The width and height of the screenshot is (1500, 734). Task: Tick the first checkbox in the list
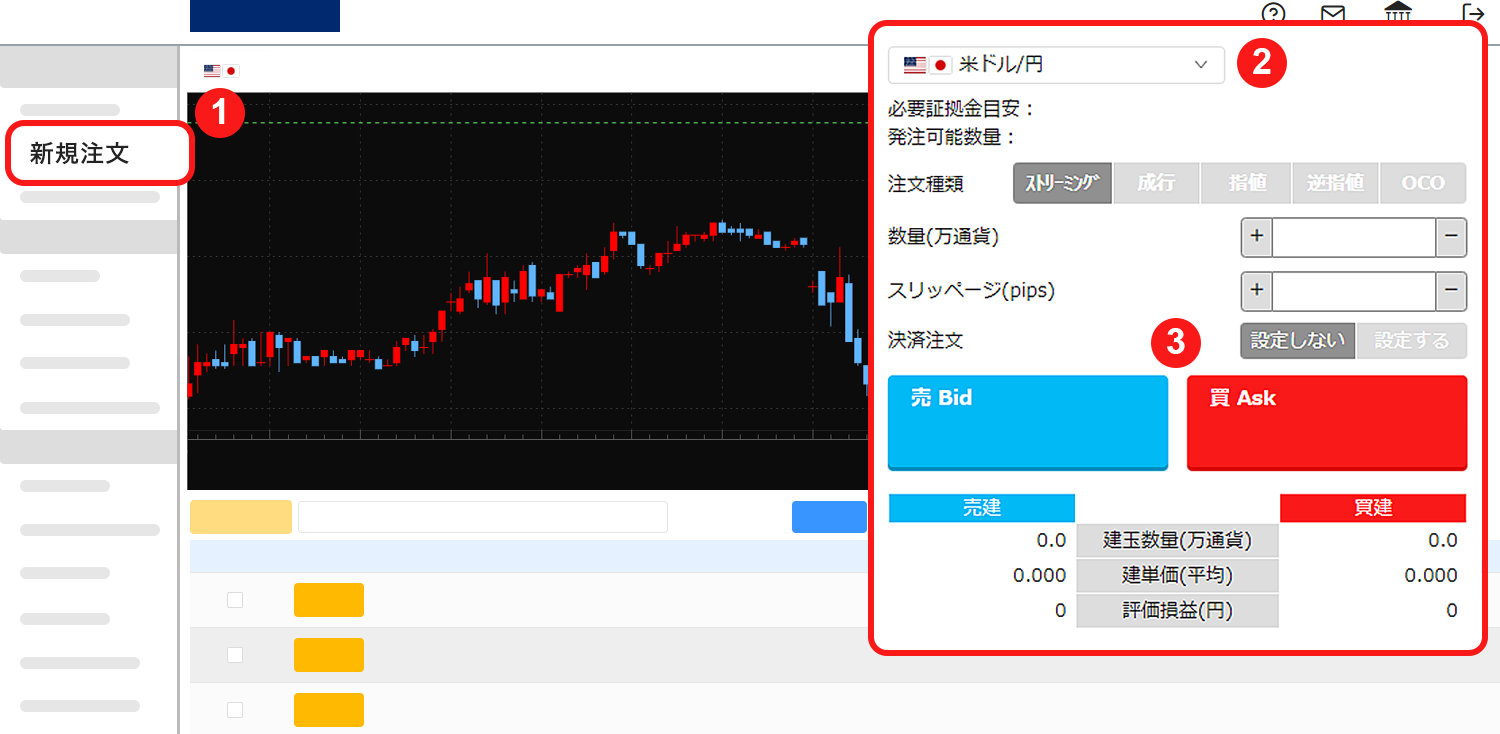pyautogui.click(x=235, y=600)
